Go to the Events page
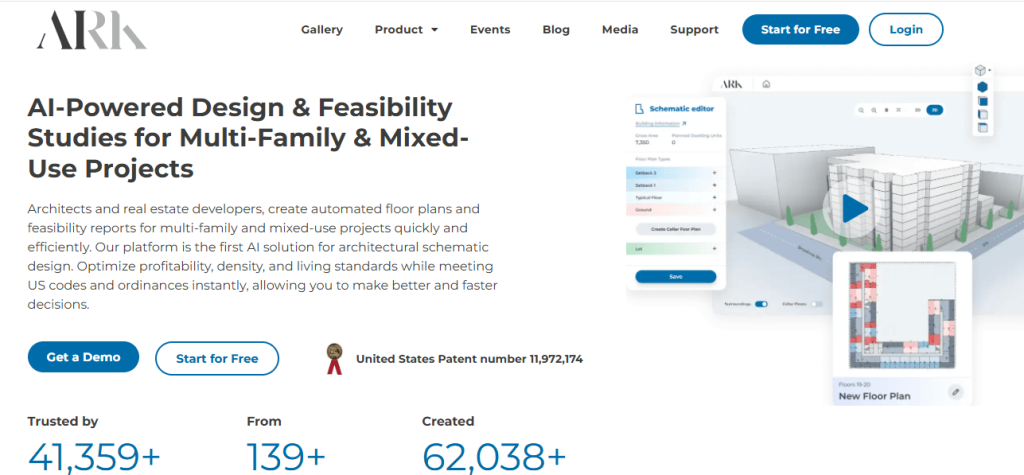The height and width of the screenshot is (475, 1024). coord(490,30)
